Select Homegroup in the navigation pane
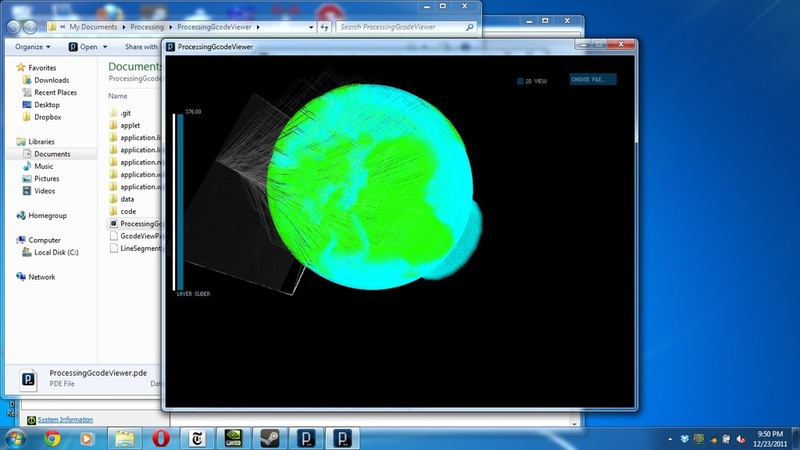800x450 pixels. pos(47,215)
